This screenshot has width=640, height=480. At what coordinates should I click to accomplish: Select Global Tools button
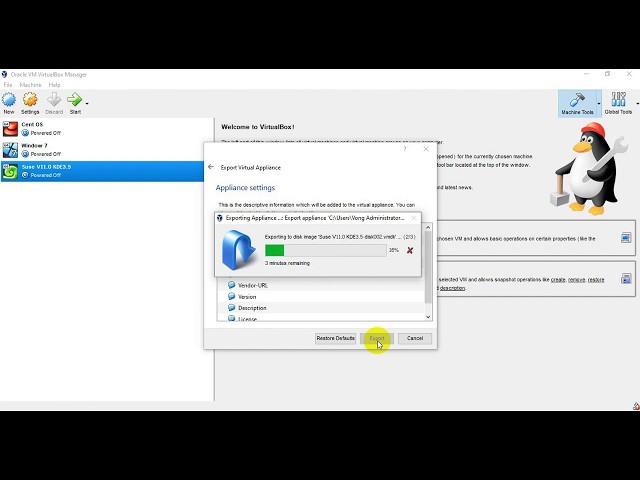pos(618,103)
